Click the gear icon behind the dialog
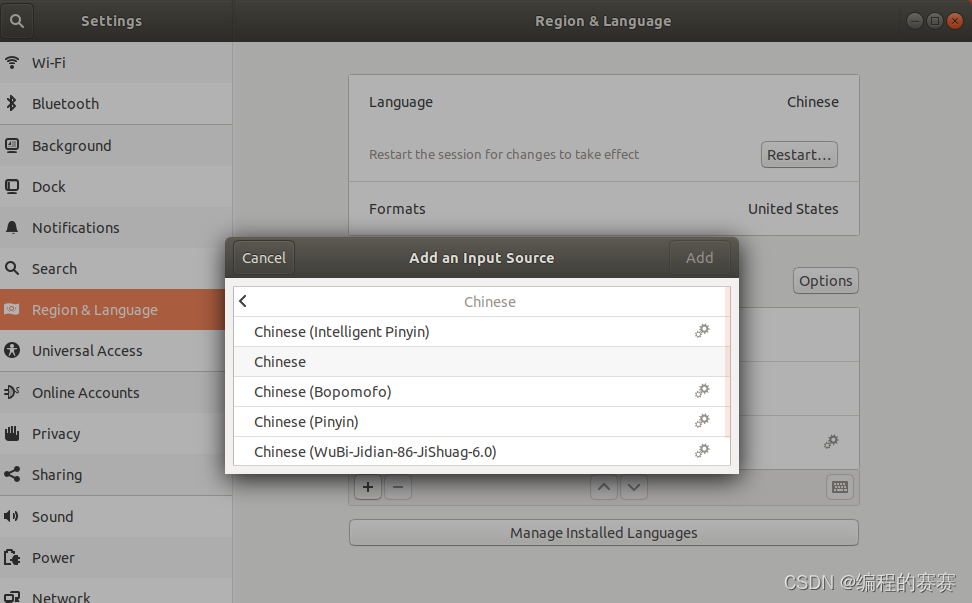This screenshot has height=603, width=972. (x=831, y=441)
